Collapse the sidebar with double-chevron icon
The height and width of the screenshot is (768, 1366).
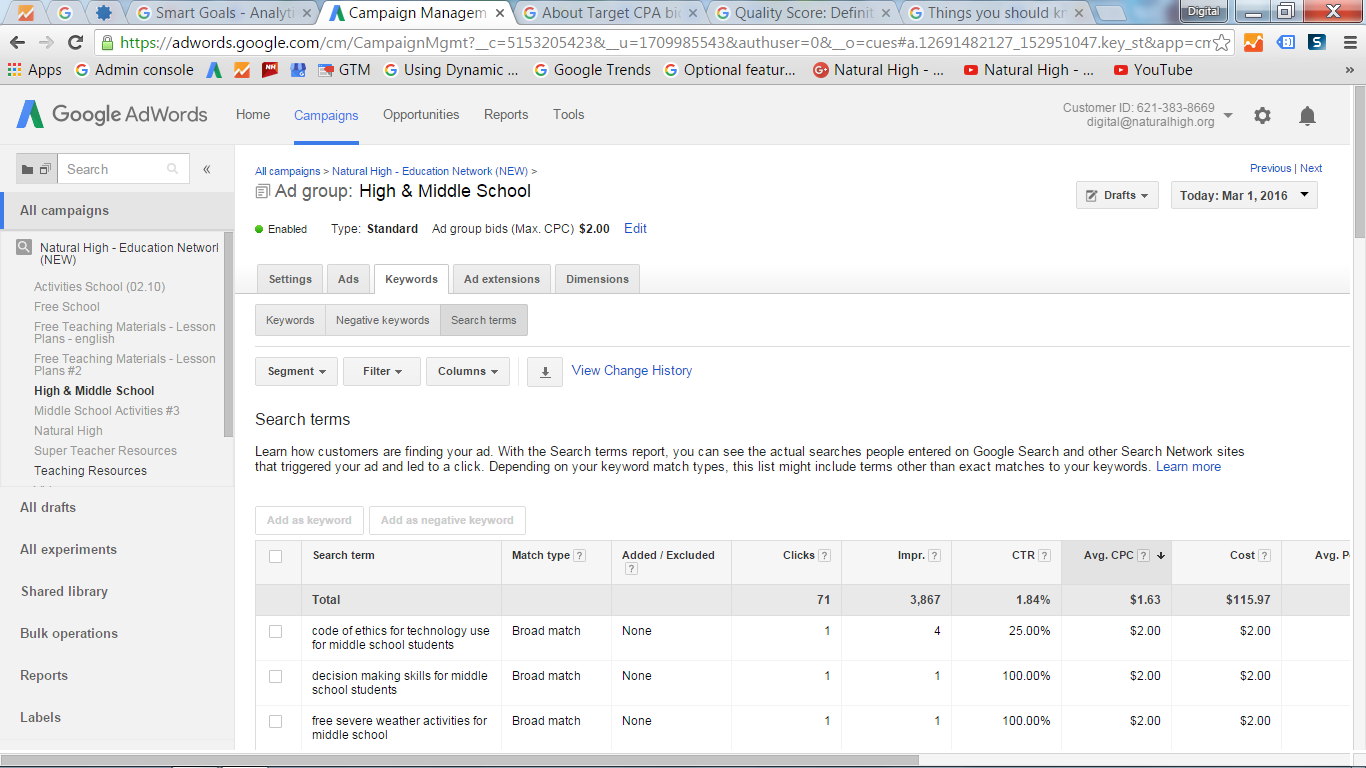[207, 169]
